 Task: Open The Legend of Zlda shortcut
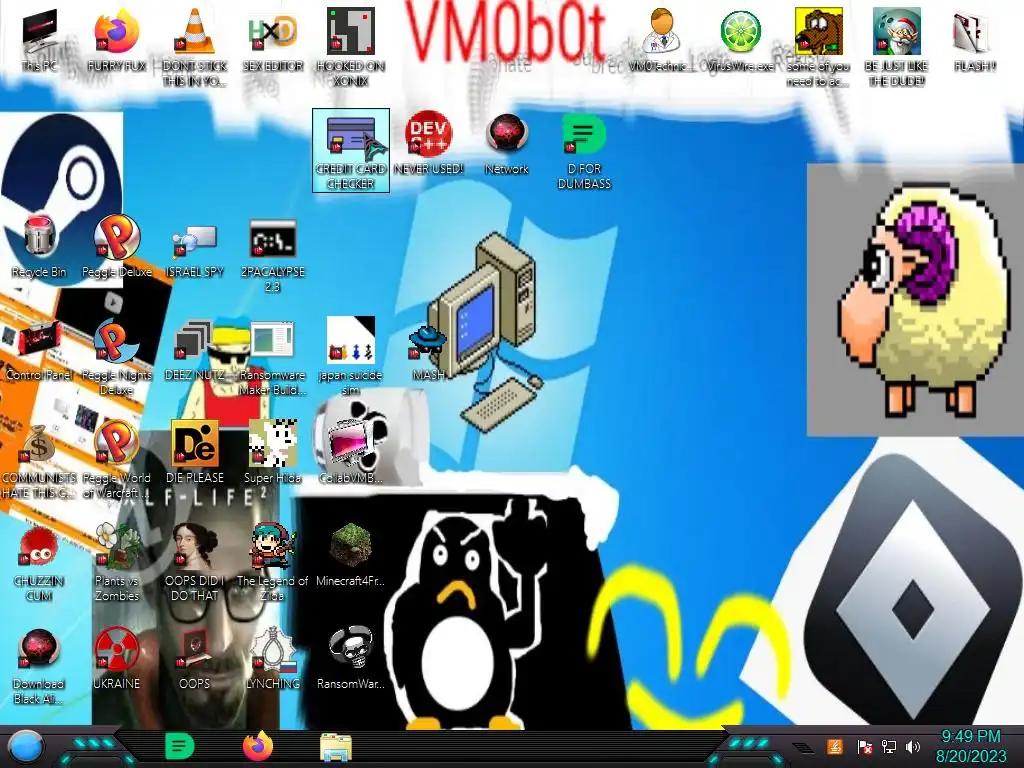(273, 563)
